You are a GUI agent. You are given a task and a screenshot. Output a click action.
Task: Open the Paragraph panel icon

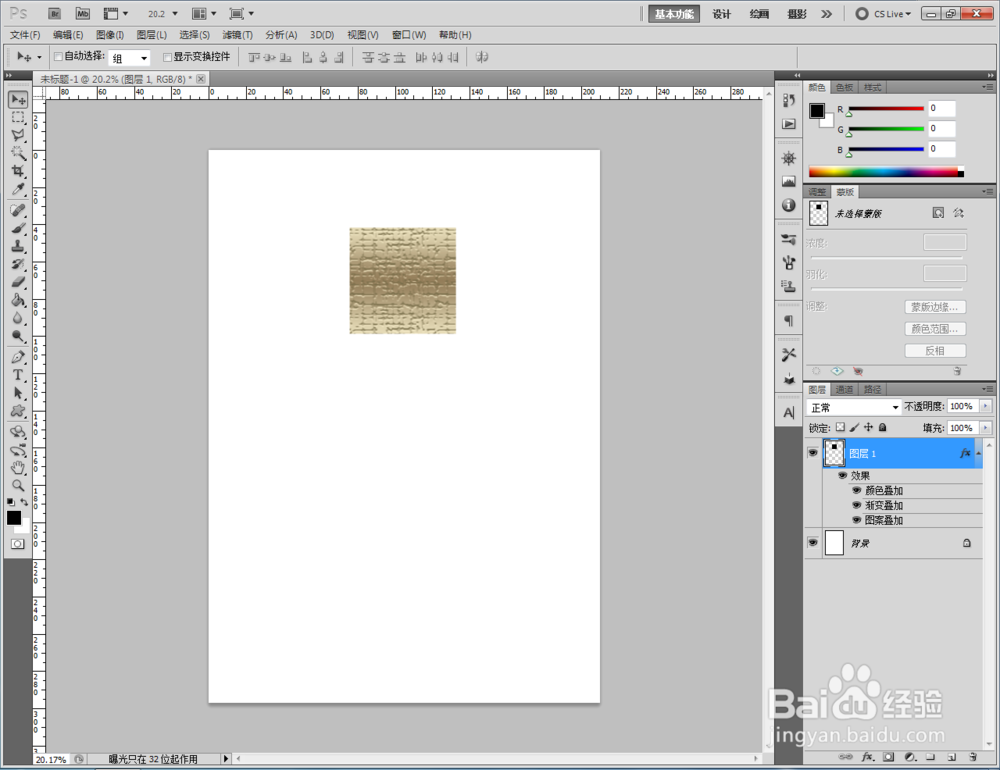(x=789, y=320)
